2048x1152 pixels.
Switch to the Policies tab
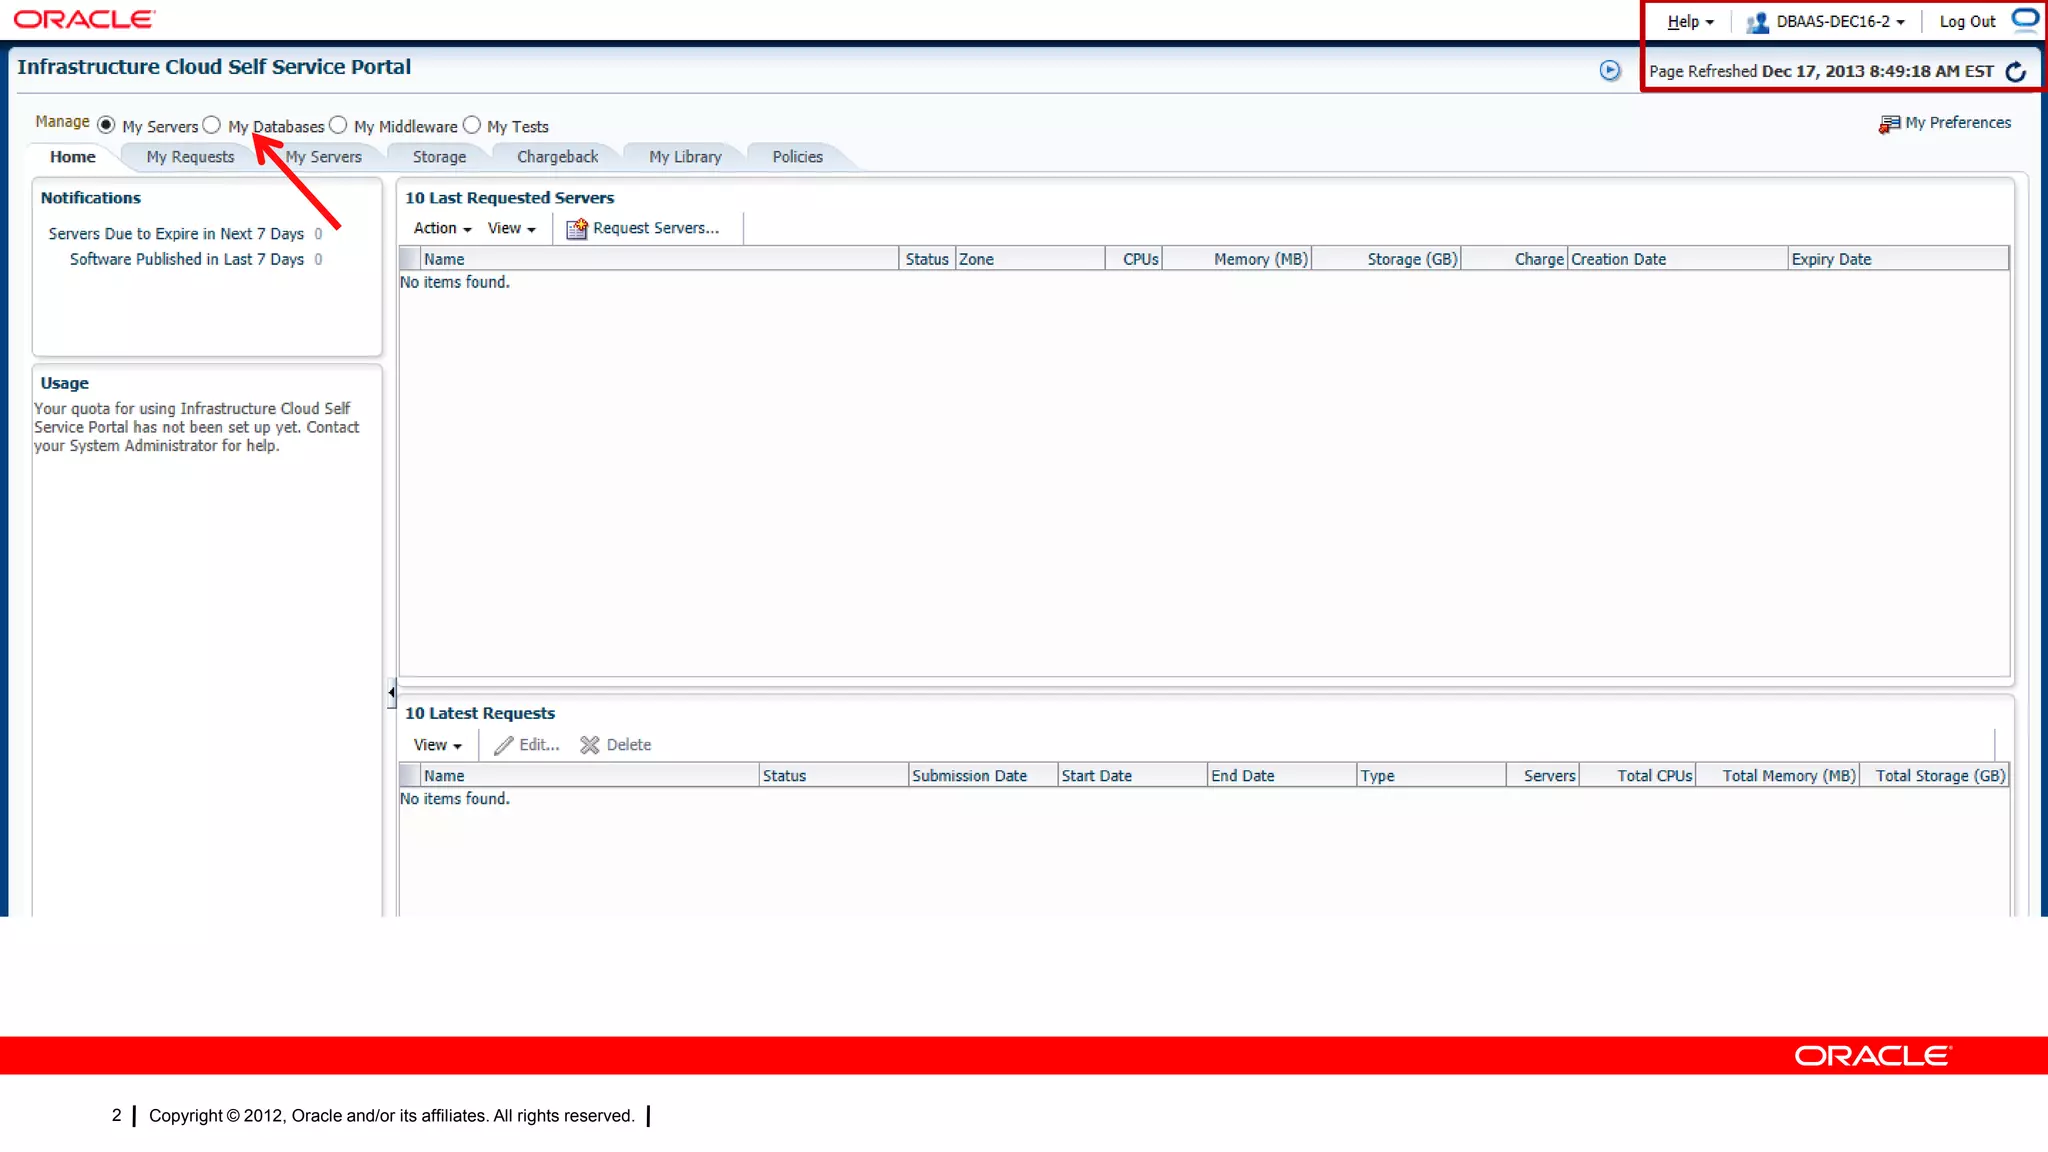pos(797,157)
